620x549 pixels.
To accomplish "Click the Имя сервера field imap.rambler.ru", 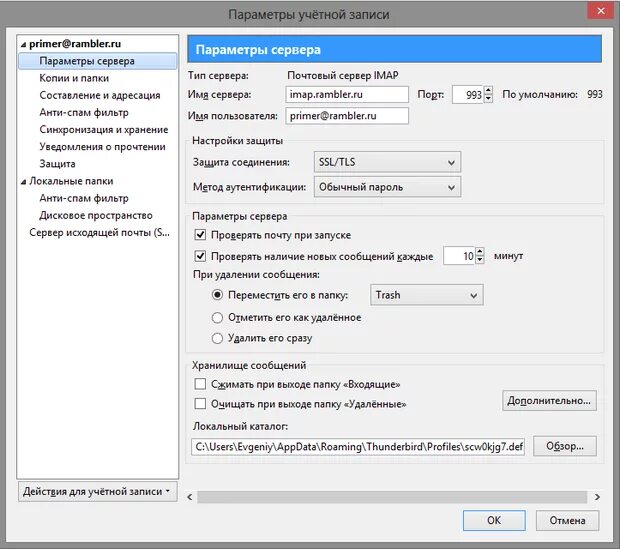I will [347, 95].
